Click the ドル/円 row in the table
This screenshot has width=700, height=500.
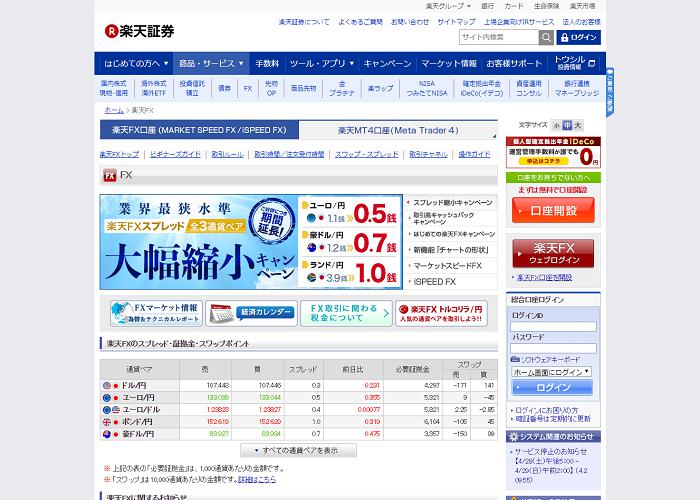(x=298, y=385)
